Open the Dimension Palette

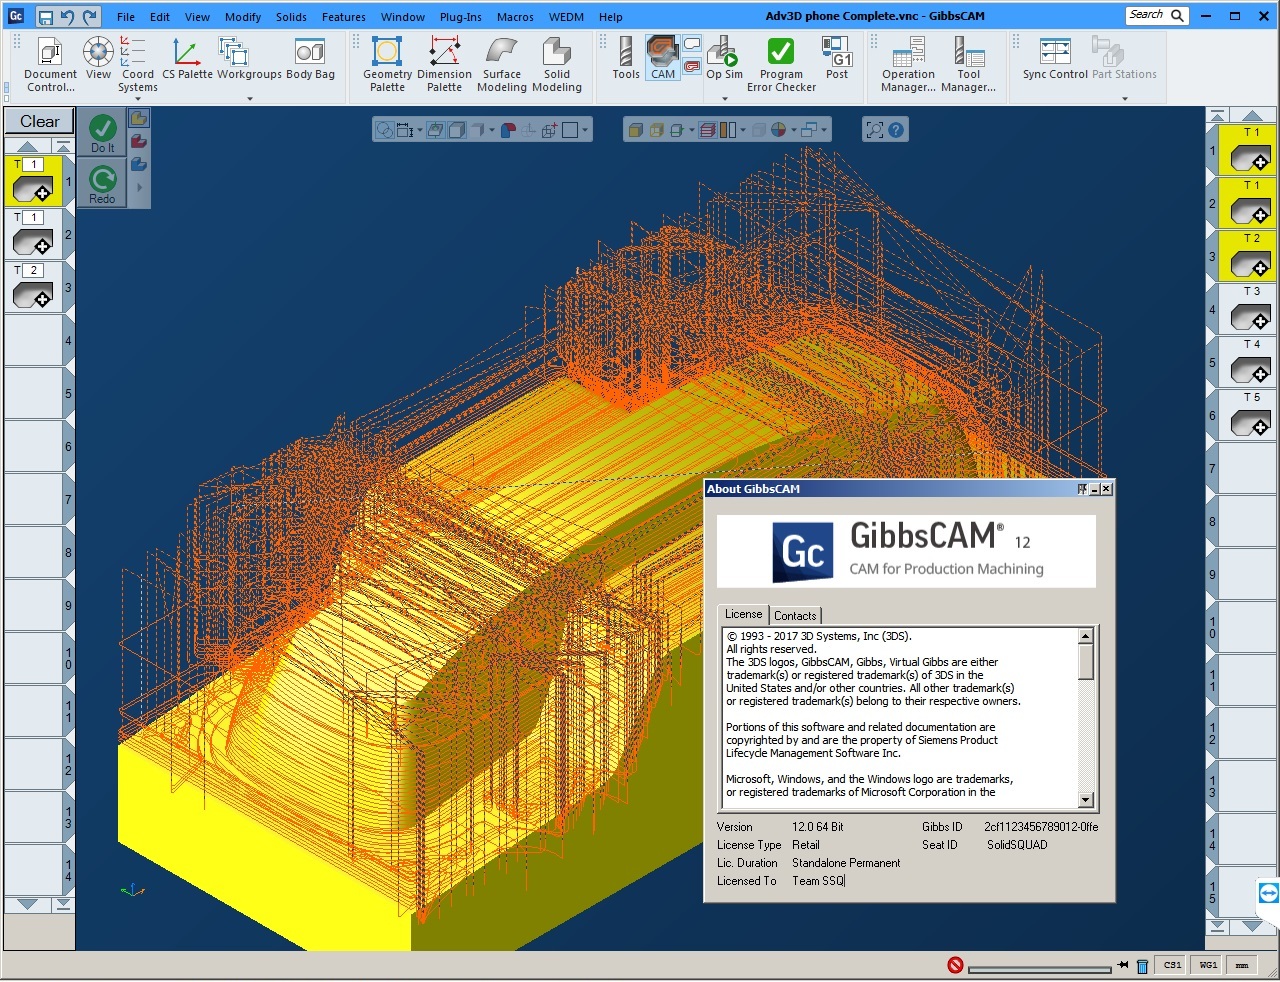pos(444,65)
